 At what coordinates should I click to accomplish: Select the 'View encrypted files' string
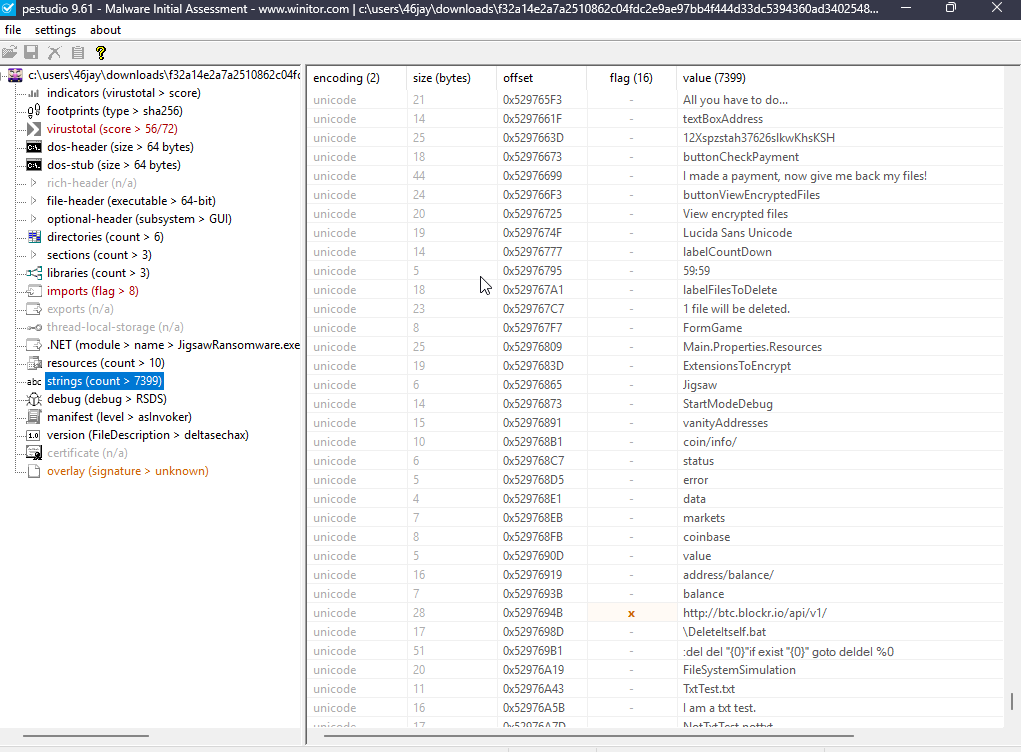click(x=735, y=214)
